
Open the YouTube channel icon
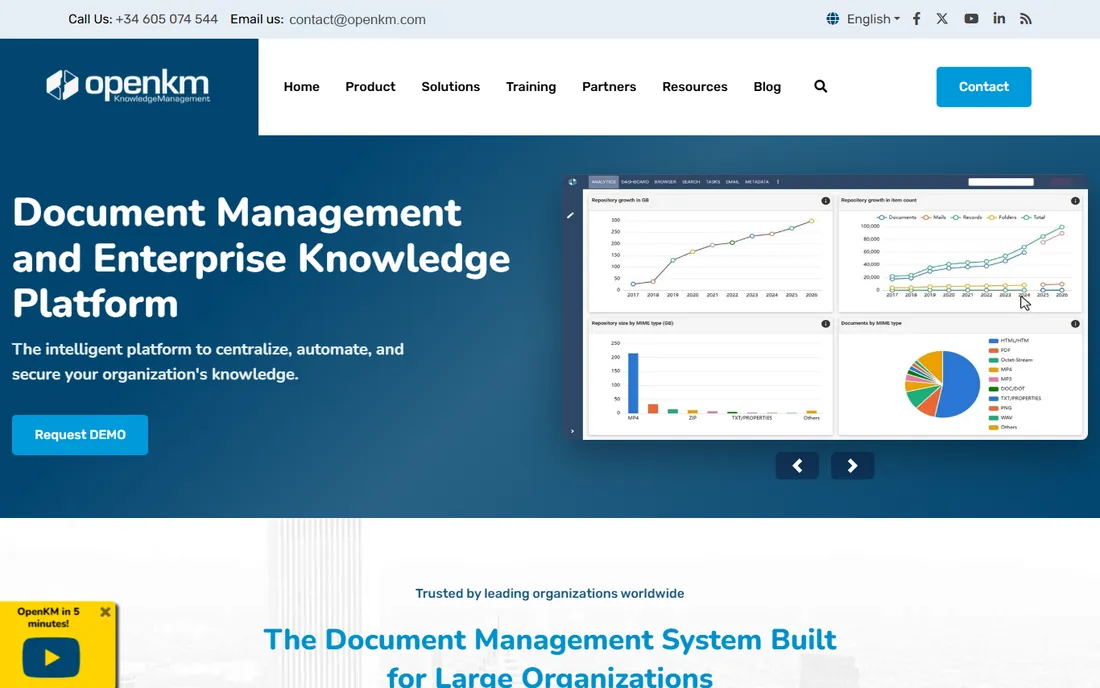point(971,19)
